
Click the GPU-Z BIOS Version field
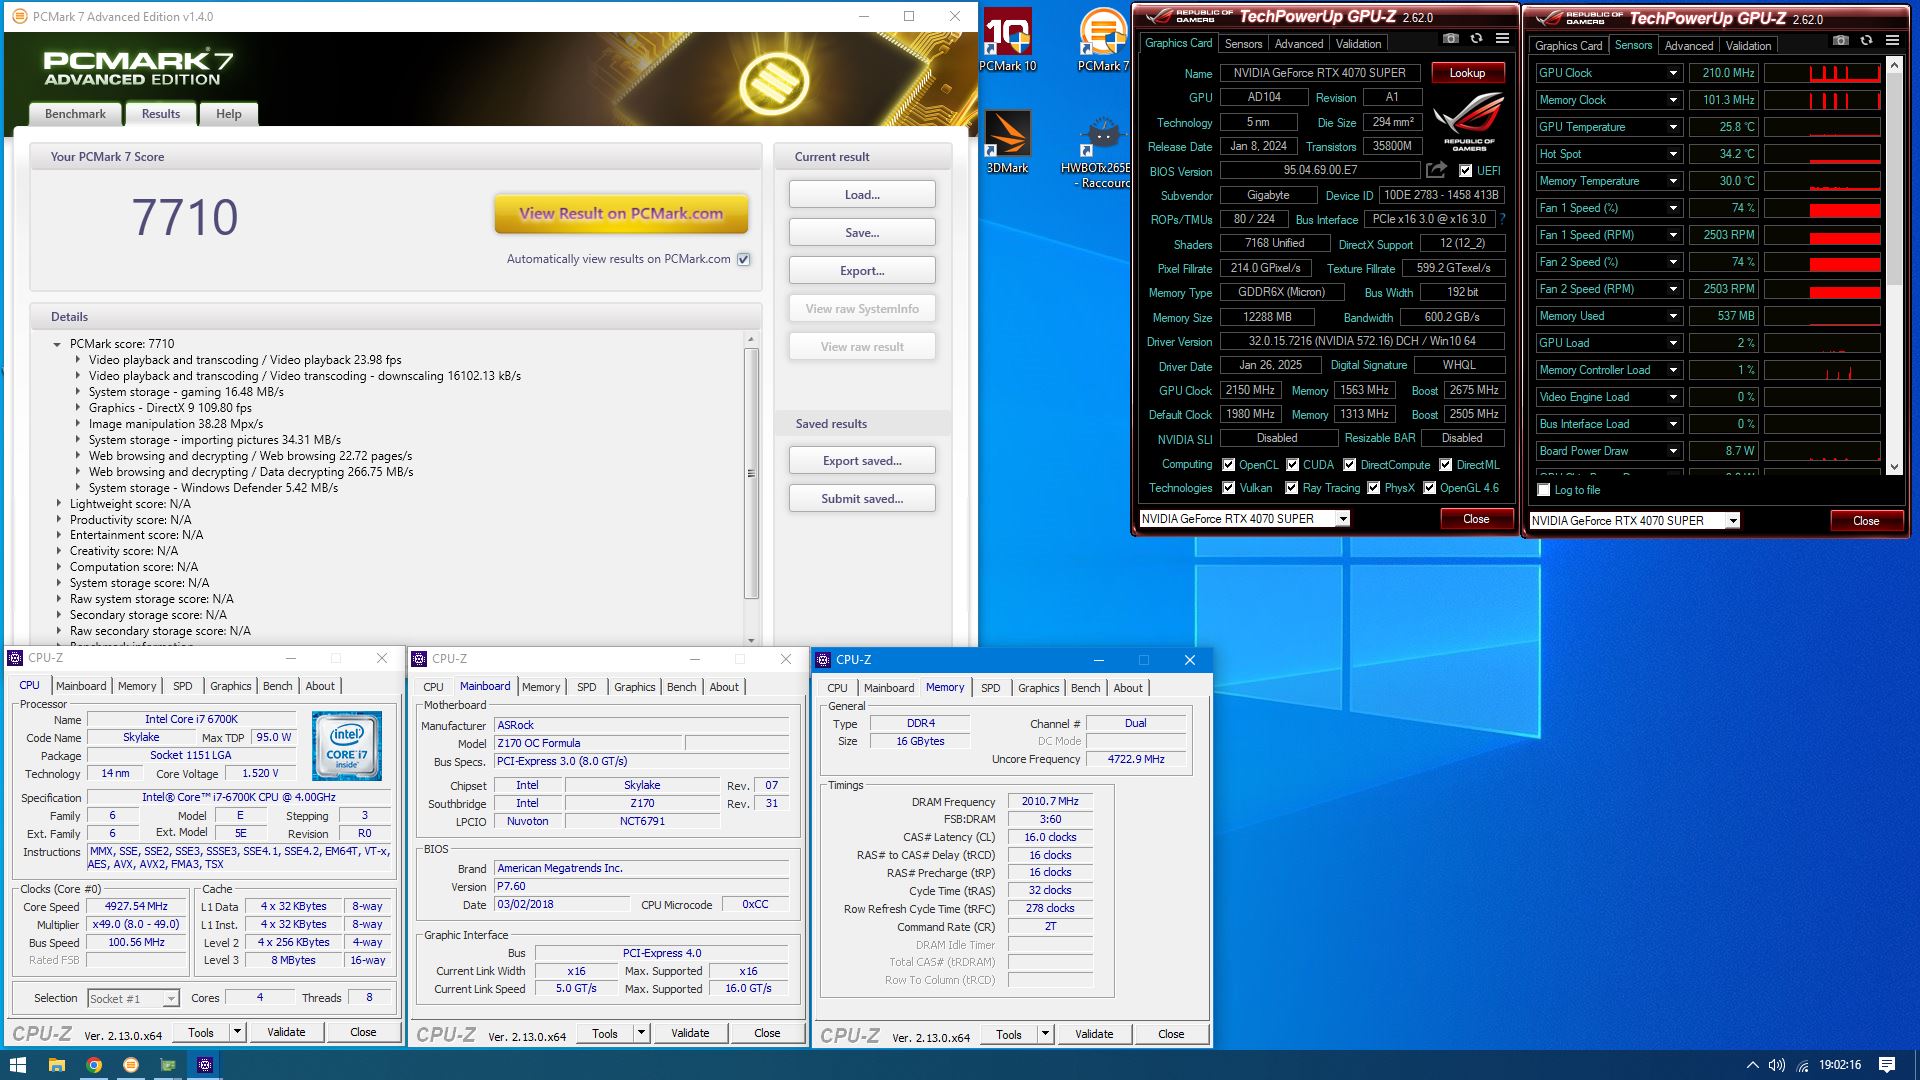[x=1320, y=171]
